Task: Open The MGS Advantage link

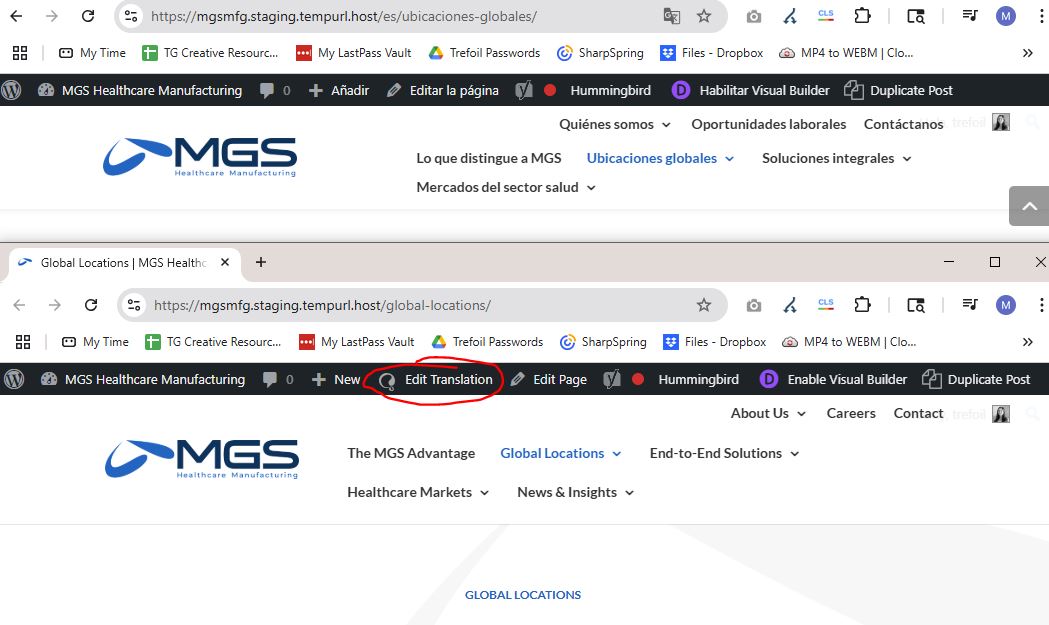Action: click(411, 454)
